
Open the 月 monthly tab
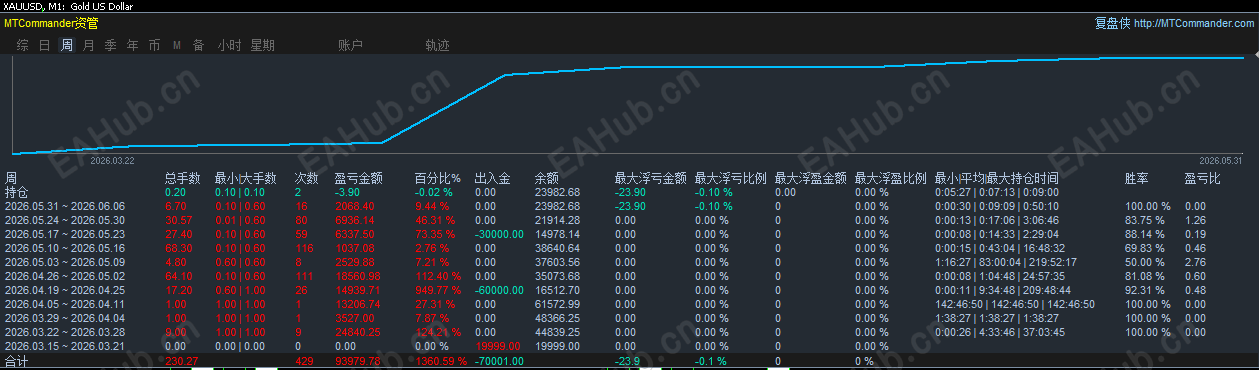click(88, 45)
